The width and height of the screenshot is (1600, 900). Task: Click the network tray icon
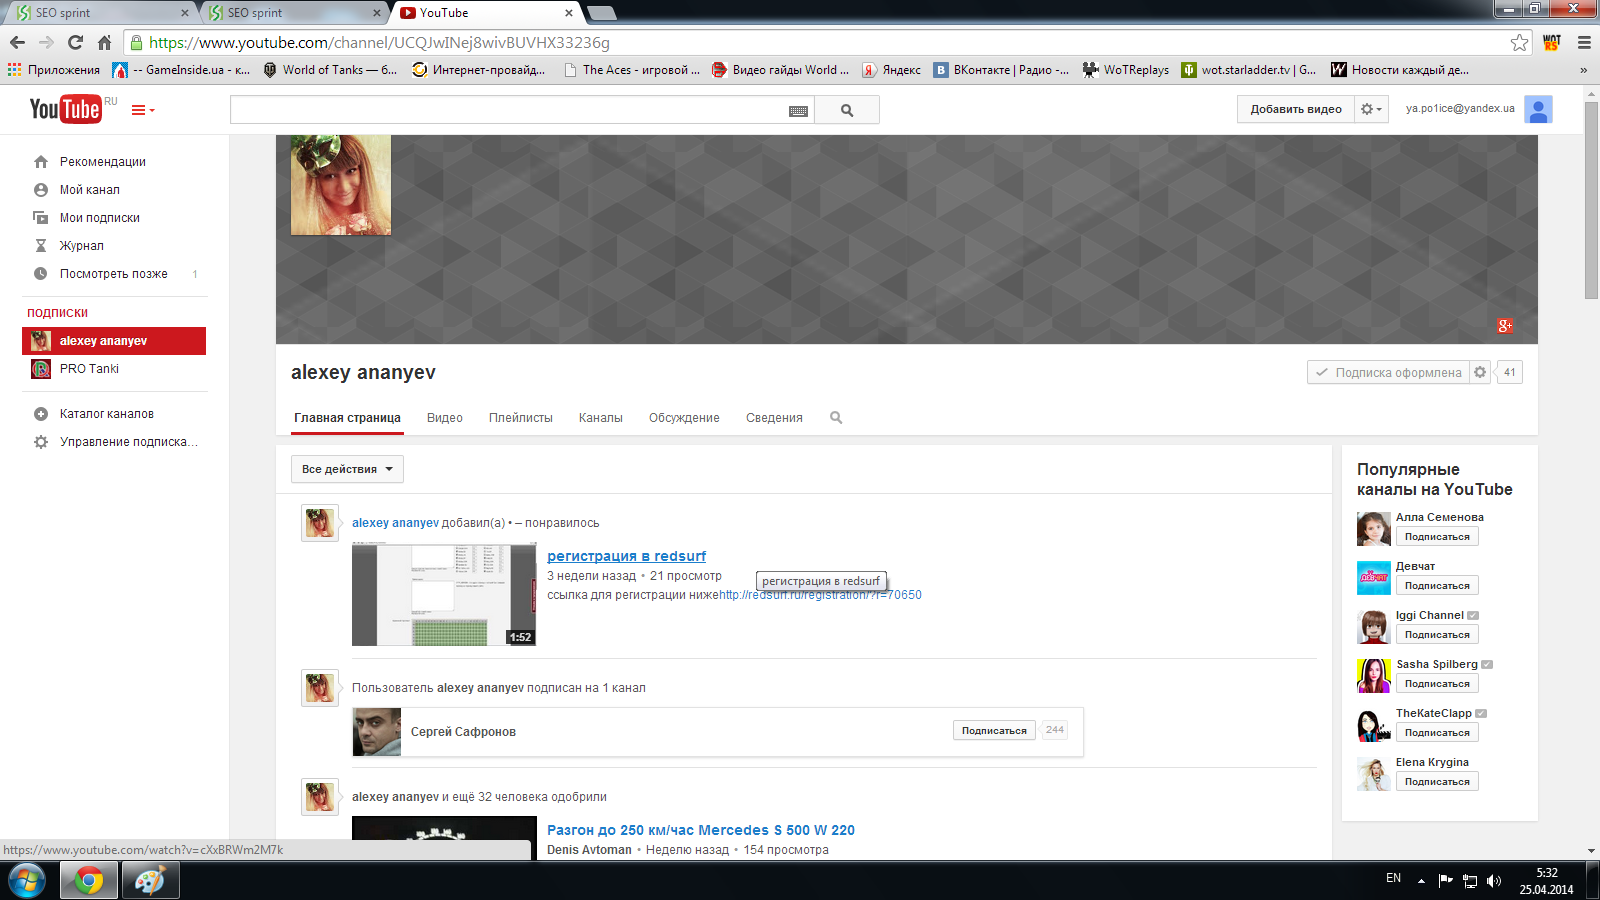[x=1470, y=881]
